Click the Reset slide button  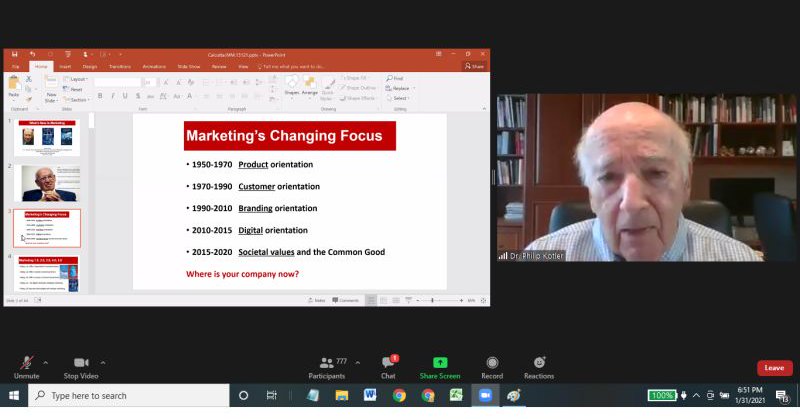click(x=72, y=89)
